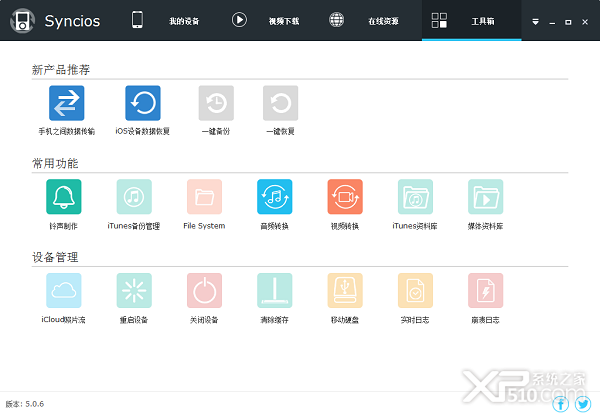The image size is (600, 417).
Task: Click the shut down device (关闭设备) icon
Action: [204, 290]
